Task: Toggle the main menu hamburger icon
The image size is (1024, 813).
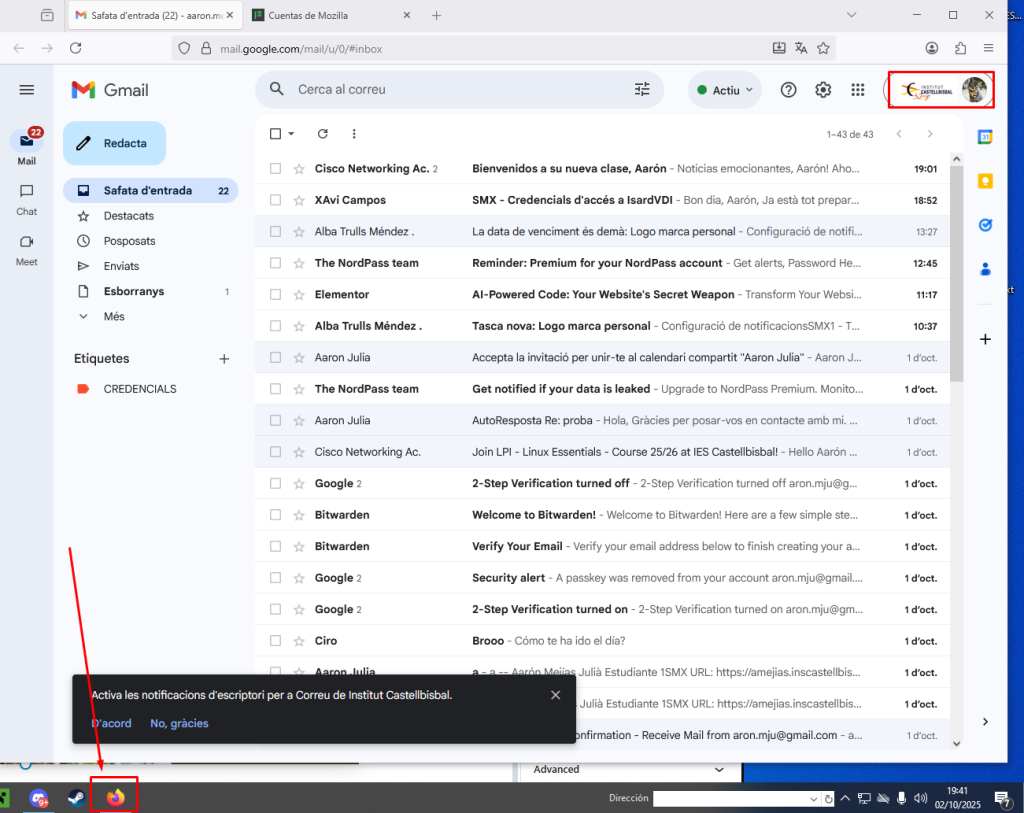Action: point(27,90)
